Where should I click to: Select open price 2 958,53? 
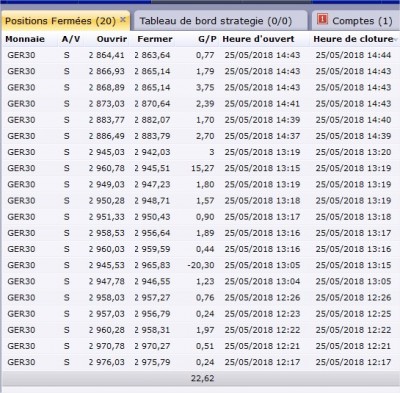(x=107, y=233)
